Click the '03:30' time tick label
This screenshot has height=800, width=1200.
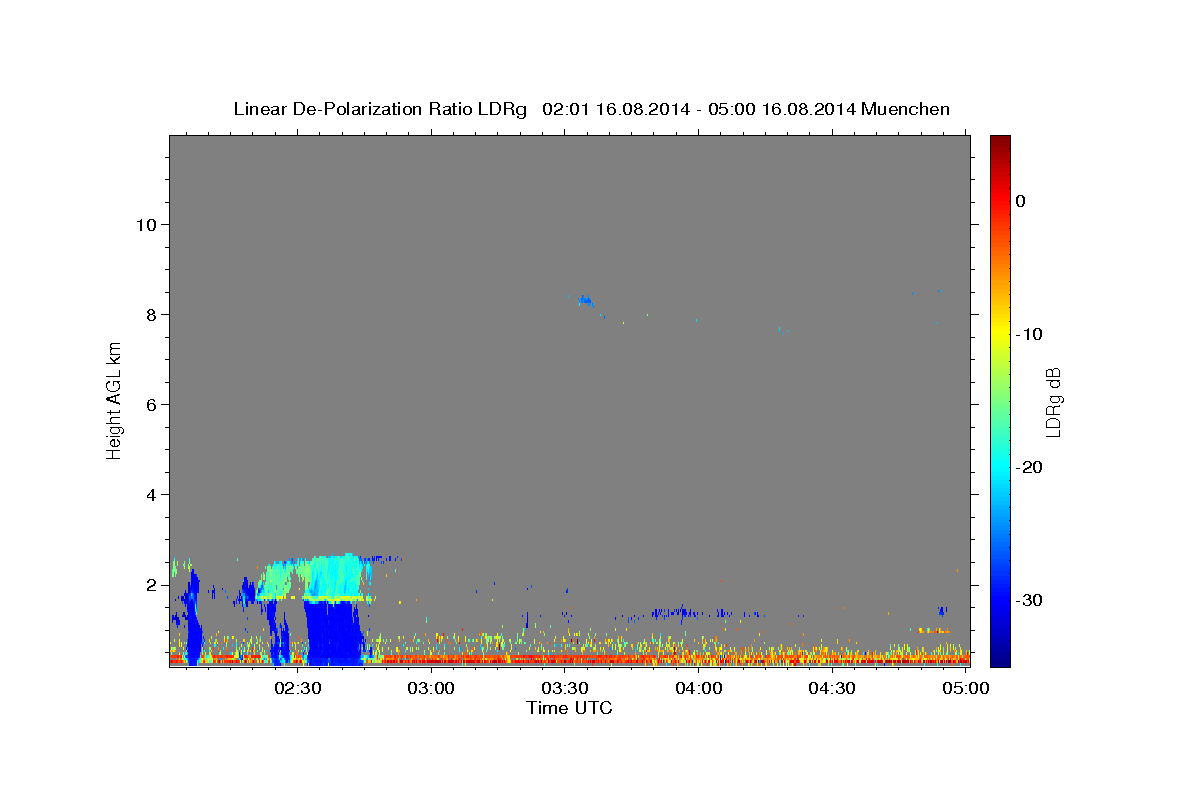pyautogui.click(x=565, y=688)
